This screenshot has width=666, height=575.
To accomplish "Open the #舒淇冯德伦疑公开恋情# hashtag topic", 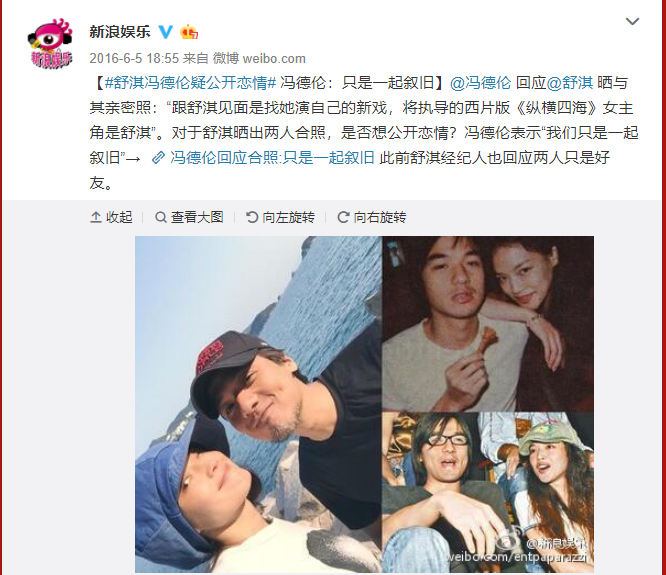I will click(191, 83).
